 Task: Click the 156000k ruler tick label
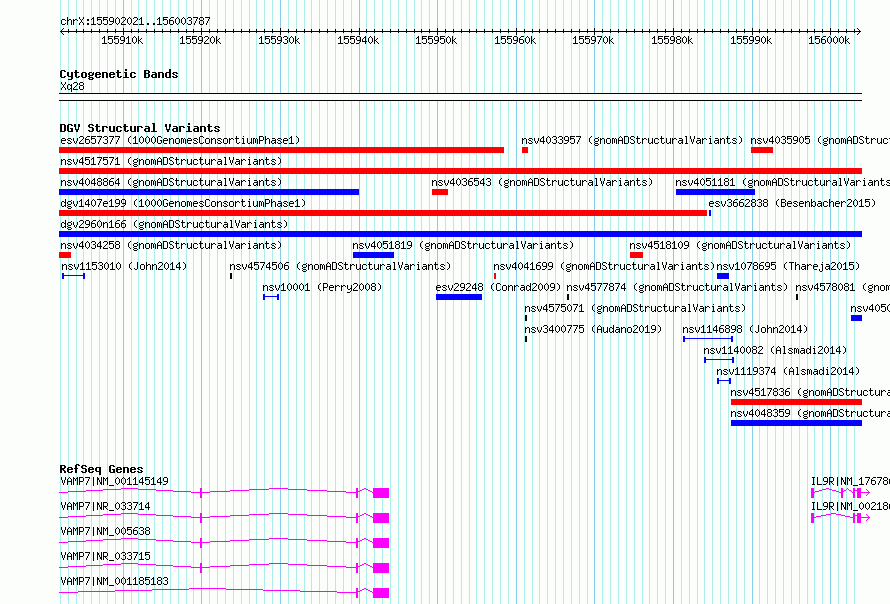(829, 40)
